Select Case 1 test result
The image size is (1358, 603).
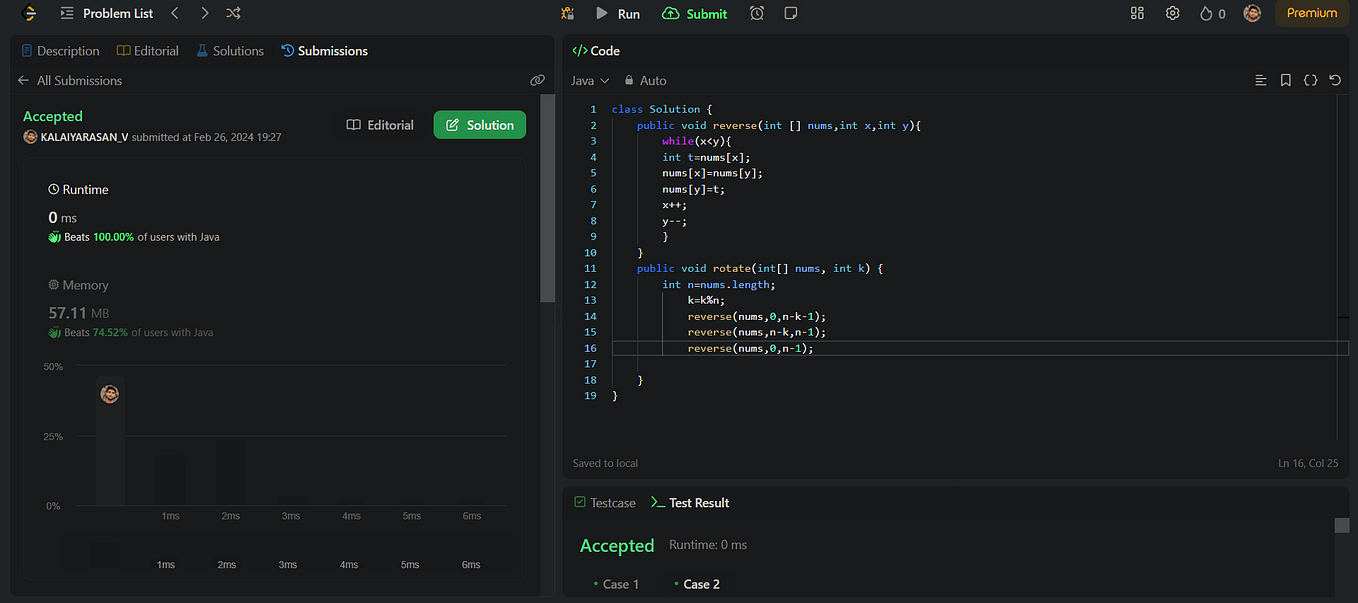pyautogui.click(x=615, y=584)
